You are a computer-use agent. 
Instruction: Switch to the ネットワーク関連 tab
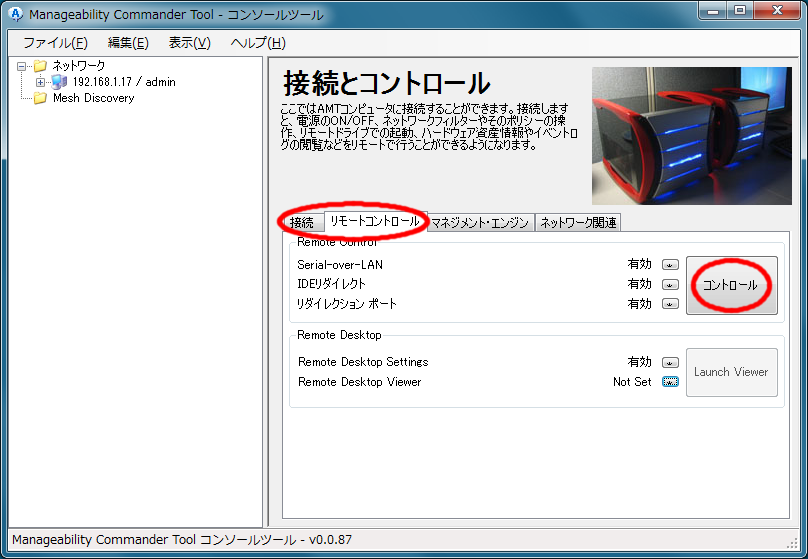coord(578,223)
